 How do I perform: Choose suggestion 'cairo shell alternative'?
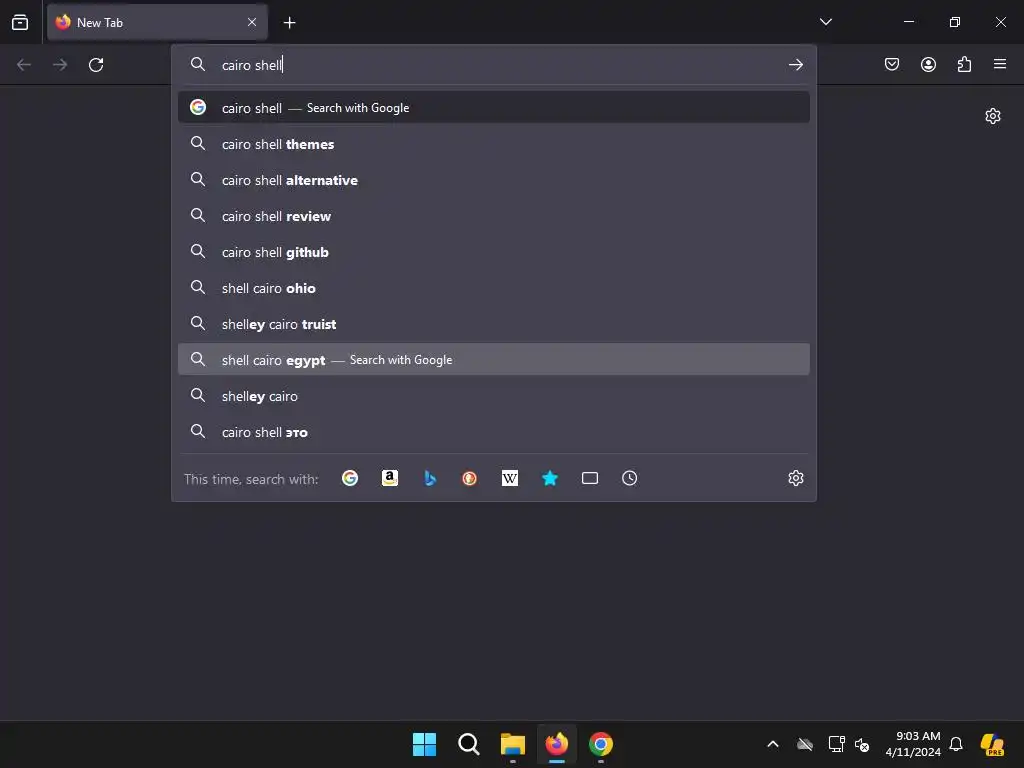point(494,180)
